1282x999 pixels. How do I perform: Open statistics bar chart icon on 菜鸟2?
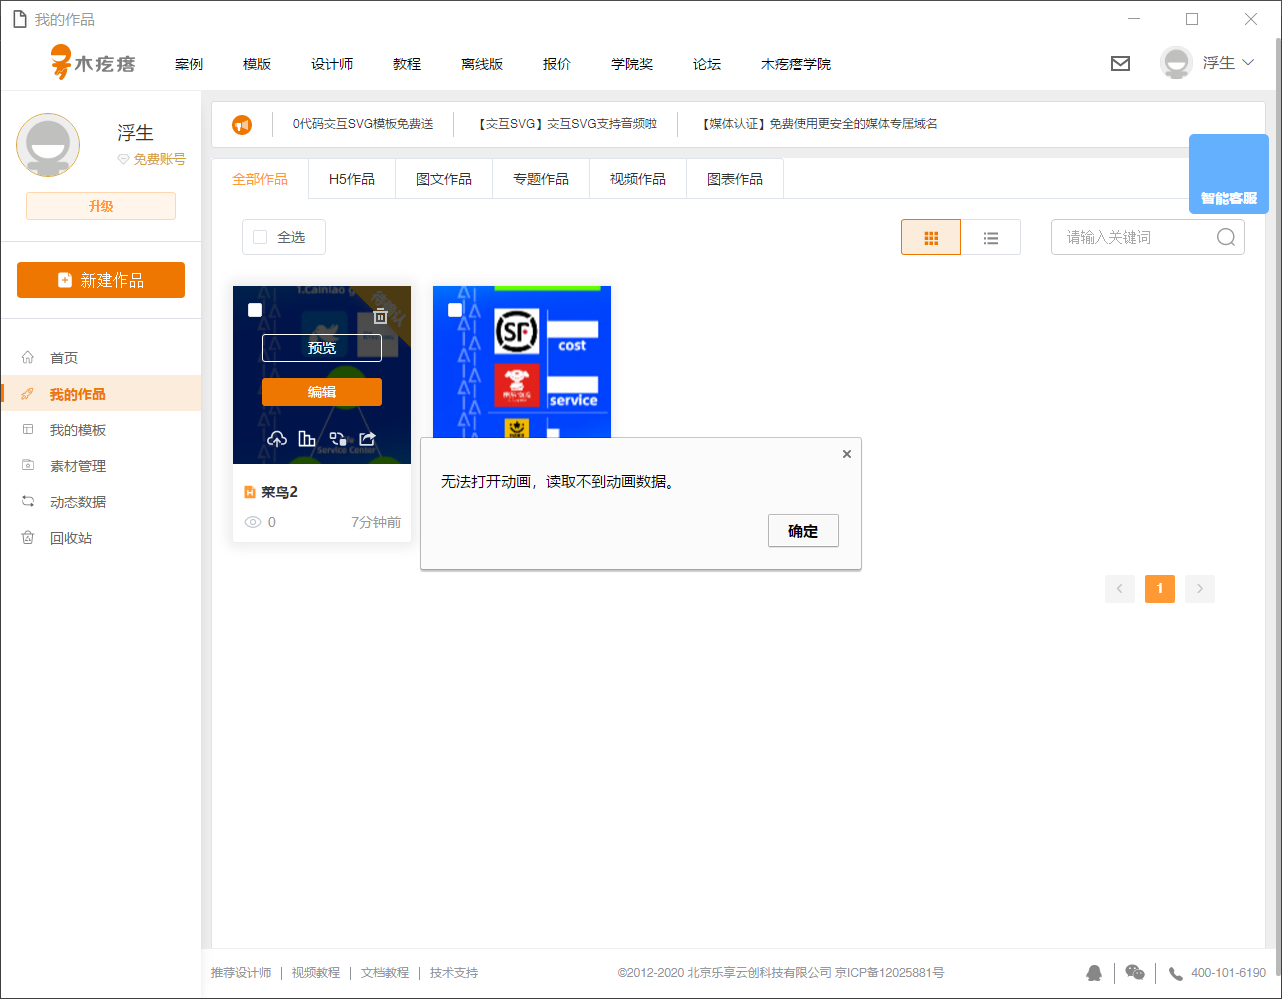307,439
